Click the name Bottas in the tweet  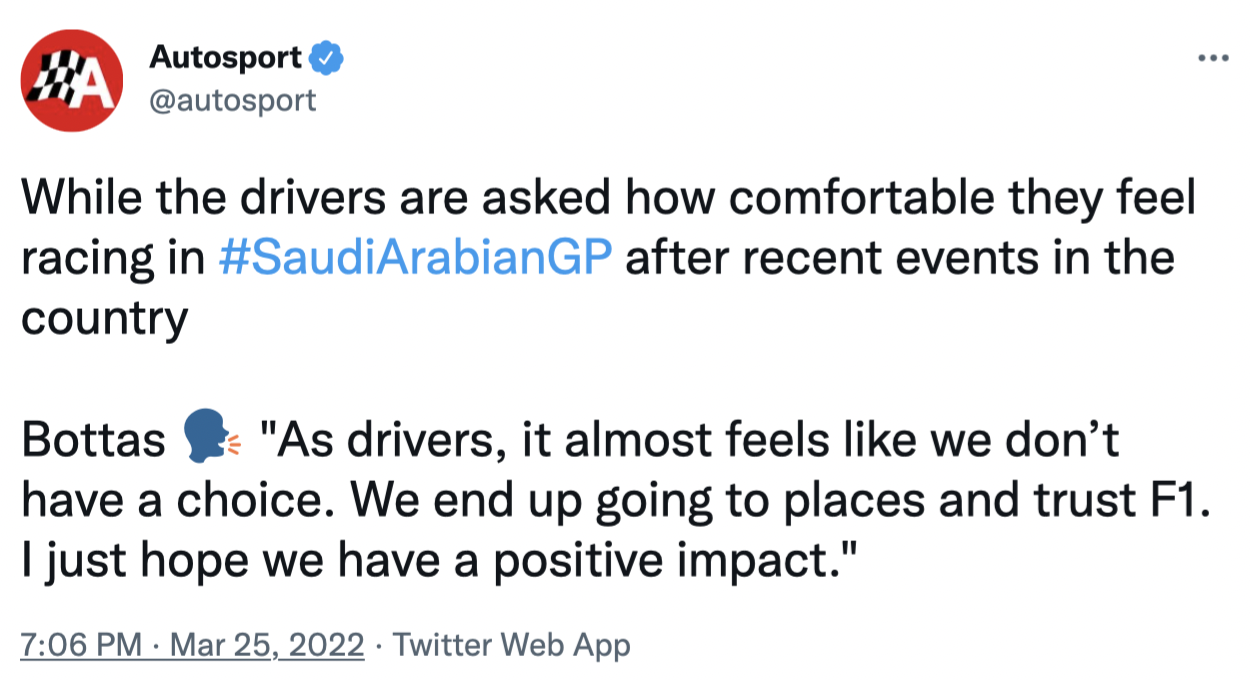tap(93, 441)
